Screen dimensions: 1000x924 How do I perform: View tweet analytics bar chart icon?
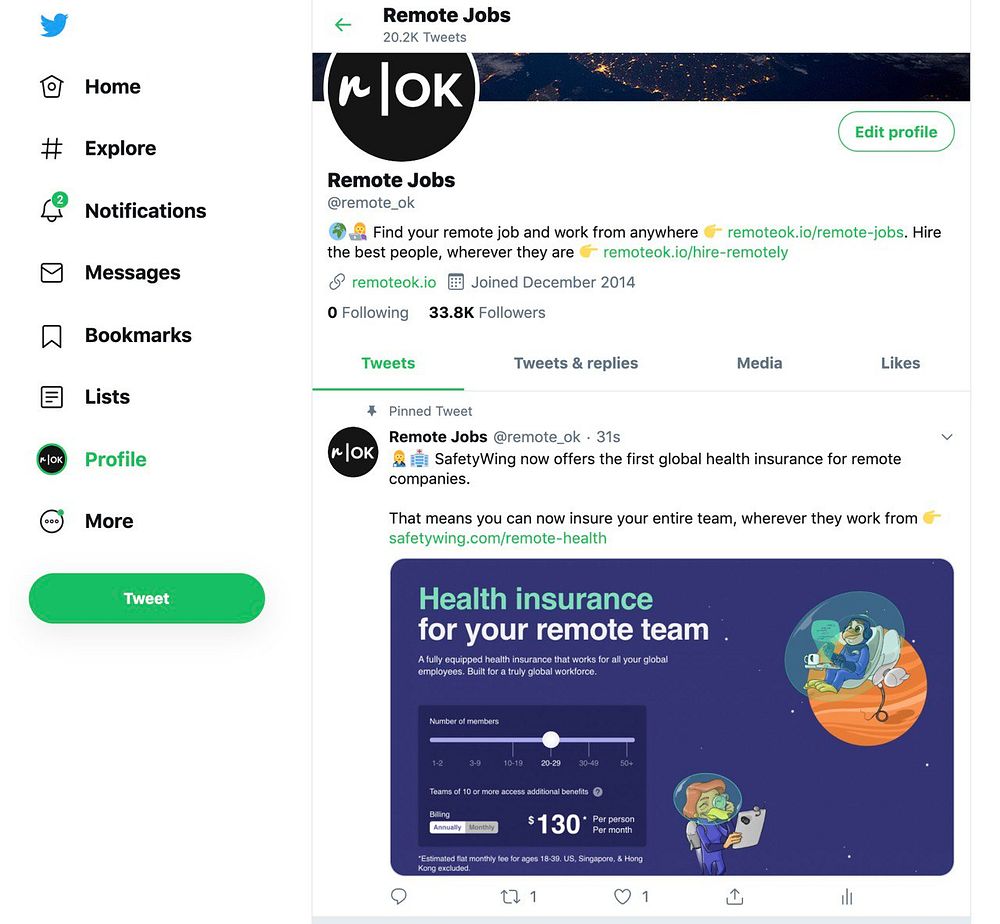click(847, 897)
